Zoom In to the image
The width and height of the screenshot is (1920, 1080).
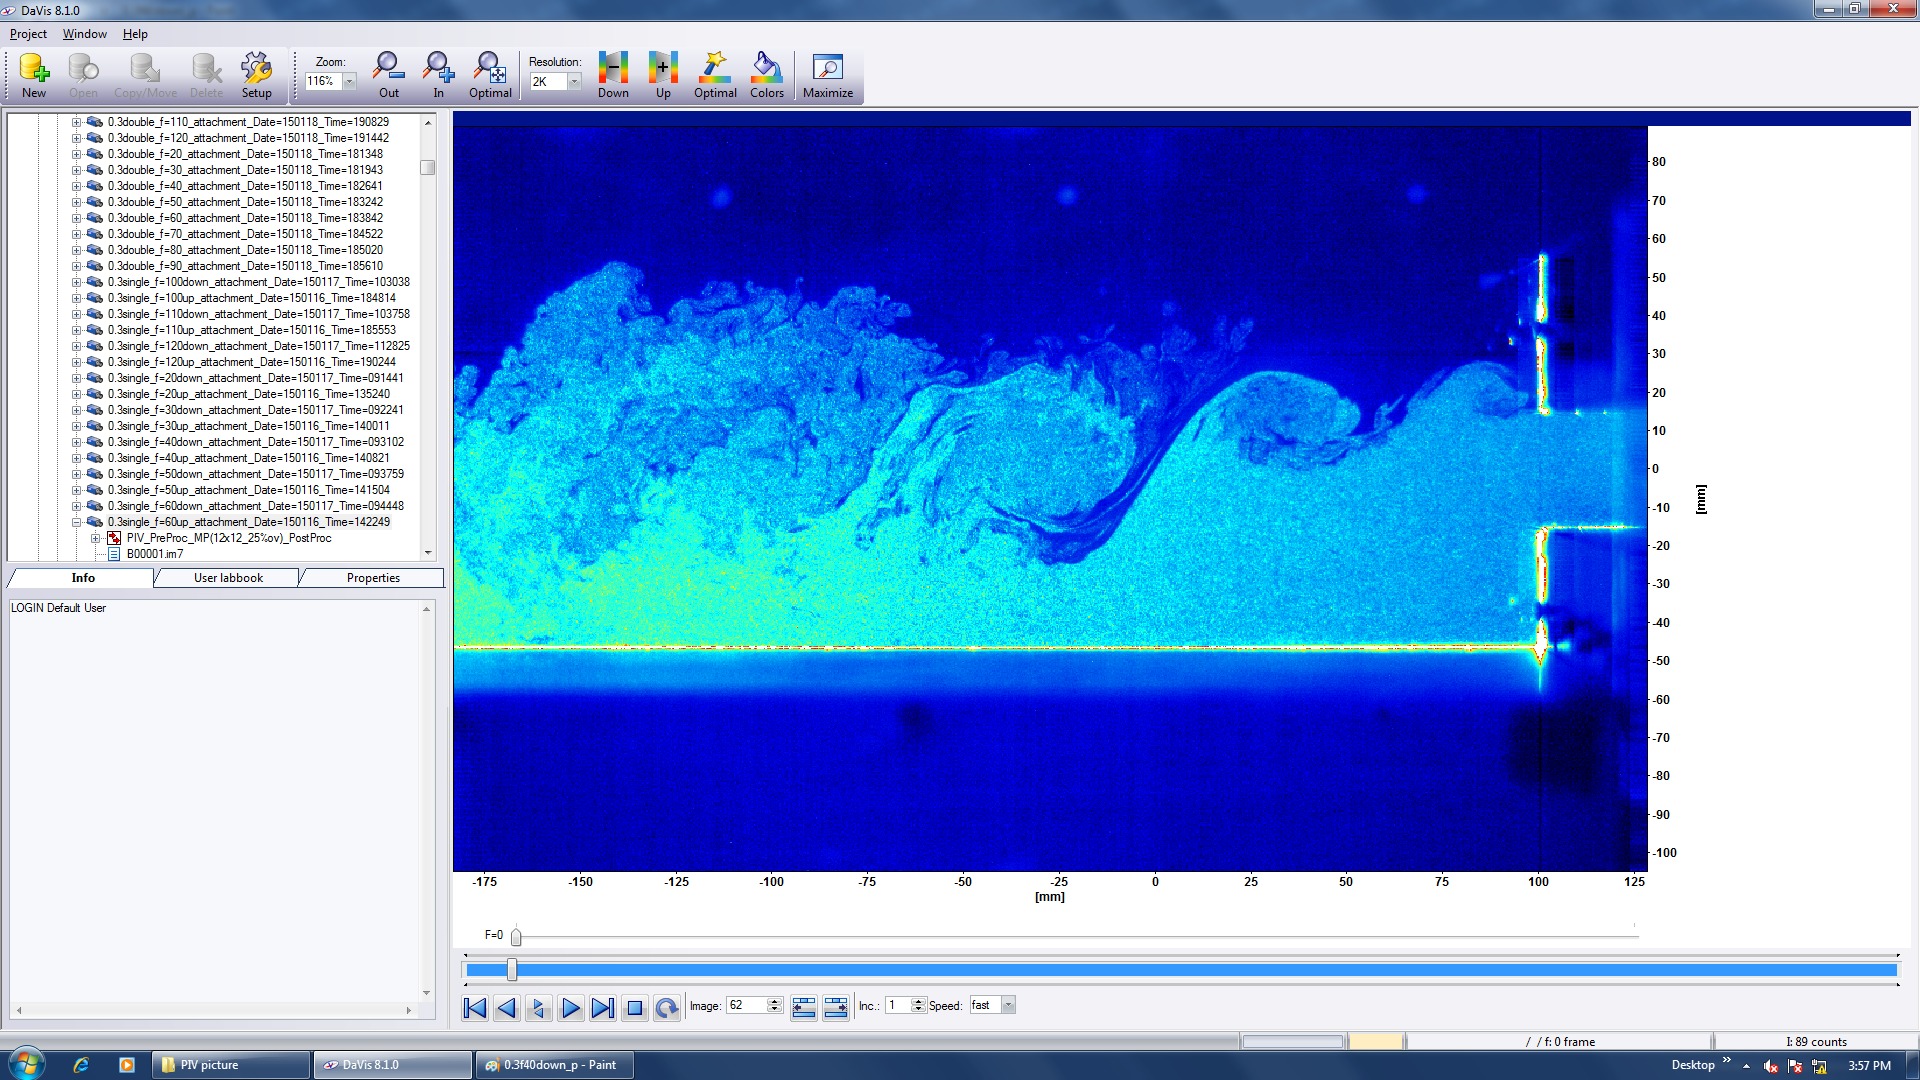coord(438,72)
